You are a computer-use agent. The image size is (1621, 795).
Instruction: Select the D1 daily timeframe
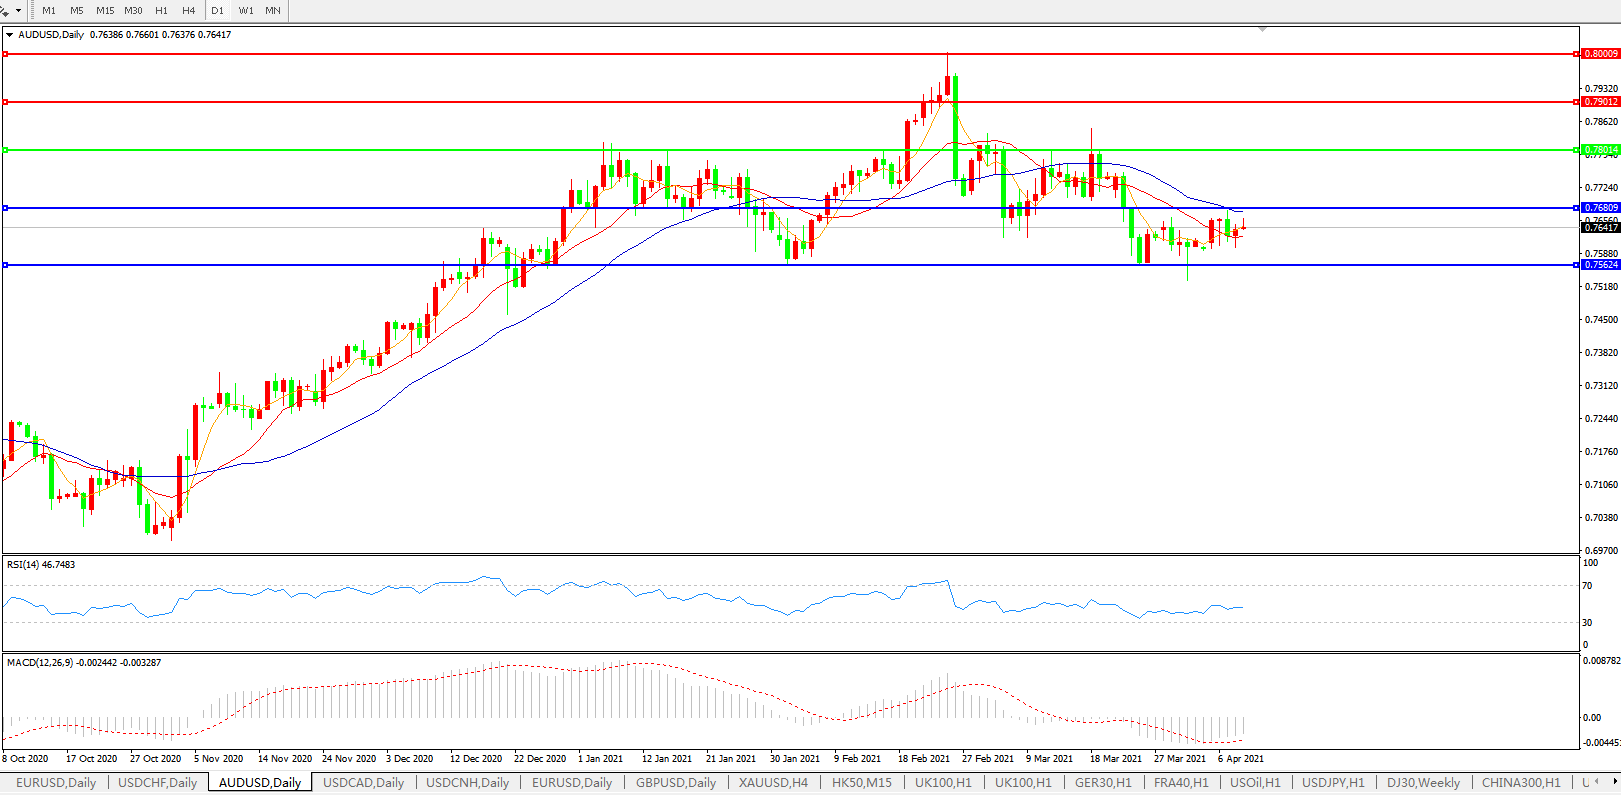(217, 11)
